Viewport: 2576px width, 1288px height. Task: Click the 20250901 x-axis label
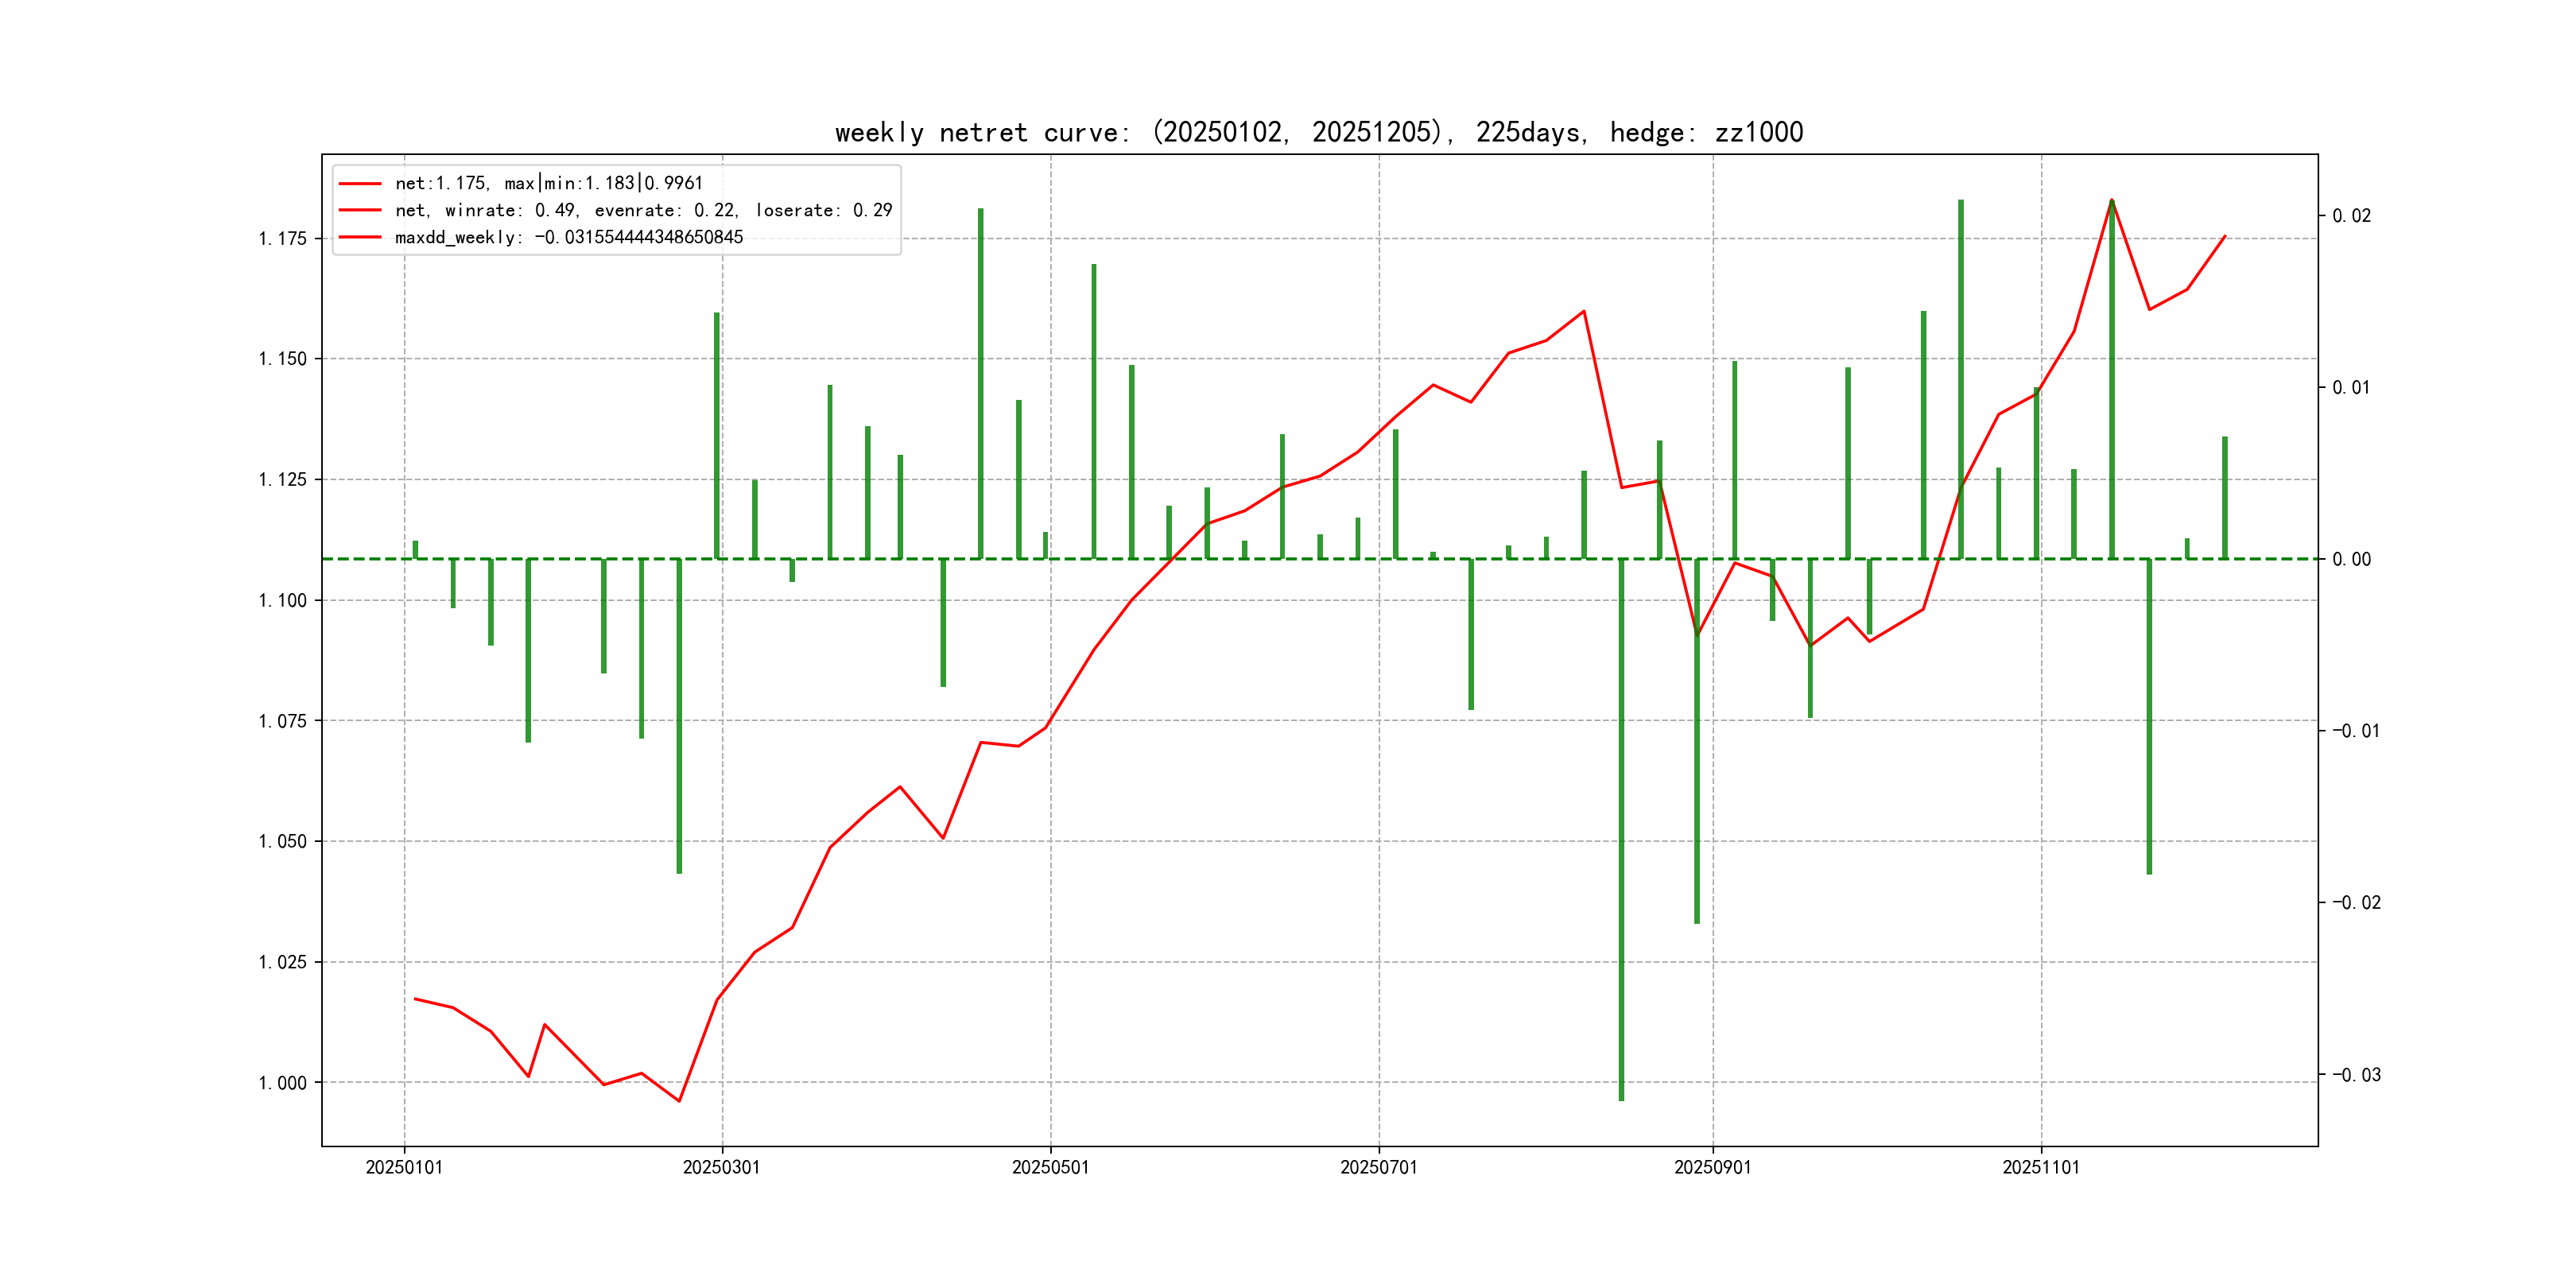1712,1167
